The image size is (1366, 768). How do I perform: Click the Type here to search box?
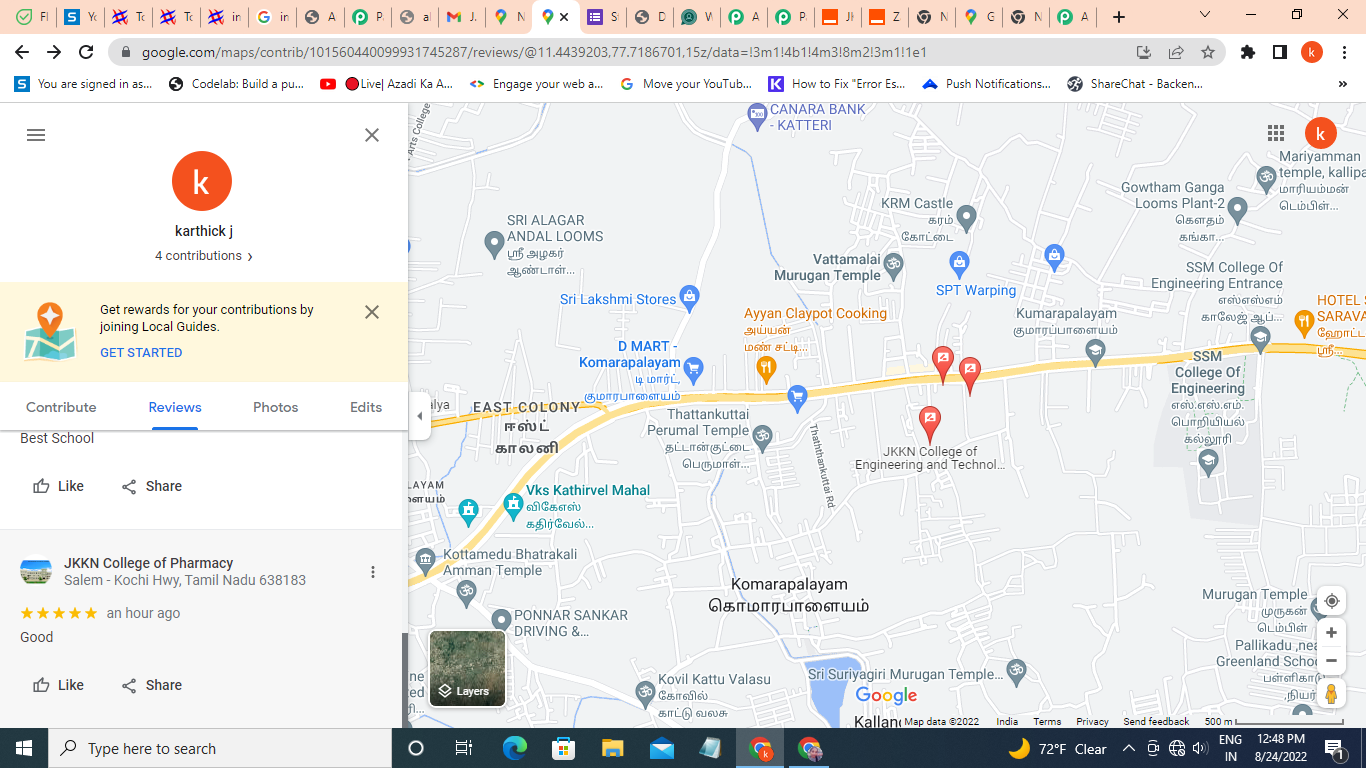[220, 748]
